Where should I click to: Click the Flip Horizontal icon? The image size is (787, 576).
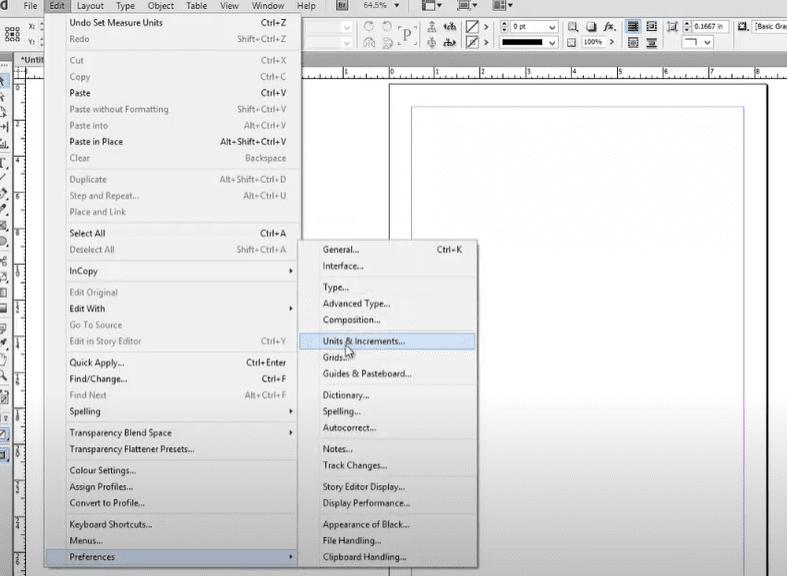click(x=369, y=43)
